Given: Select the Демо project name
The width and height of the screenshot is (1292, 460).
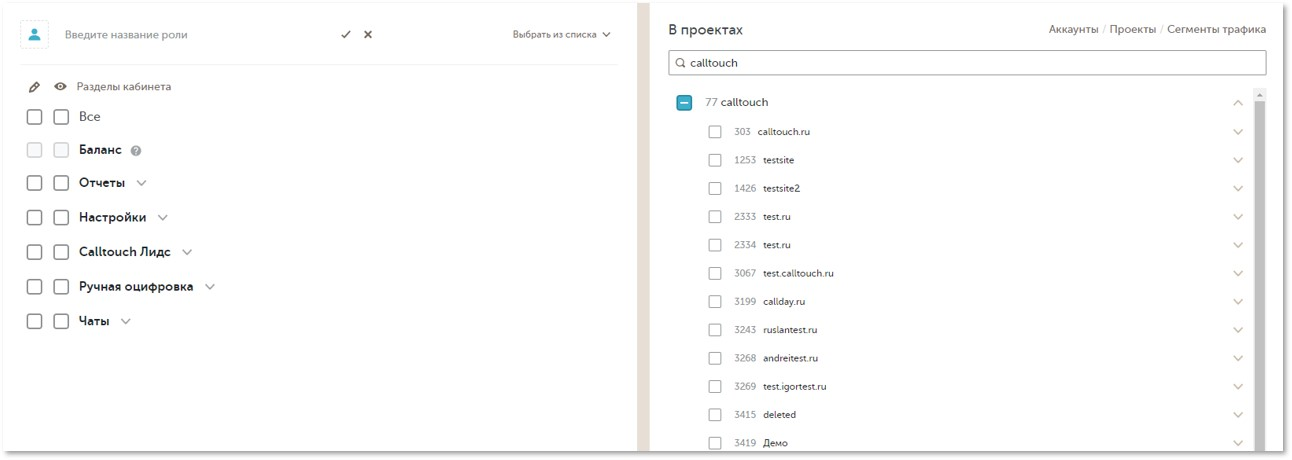Looking at the screenshot, I should pos(775,442).
